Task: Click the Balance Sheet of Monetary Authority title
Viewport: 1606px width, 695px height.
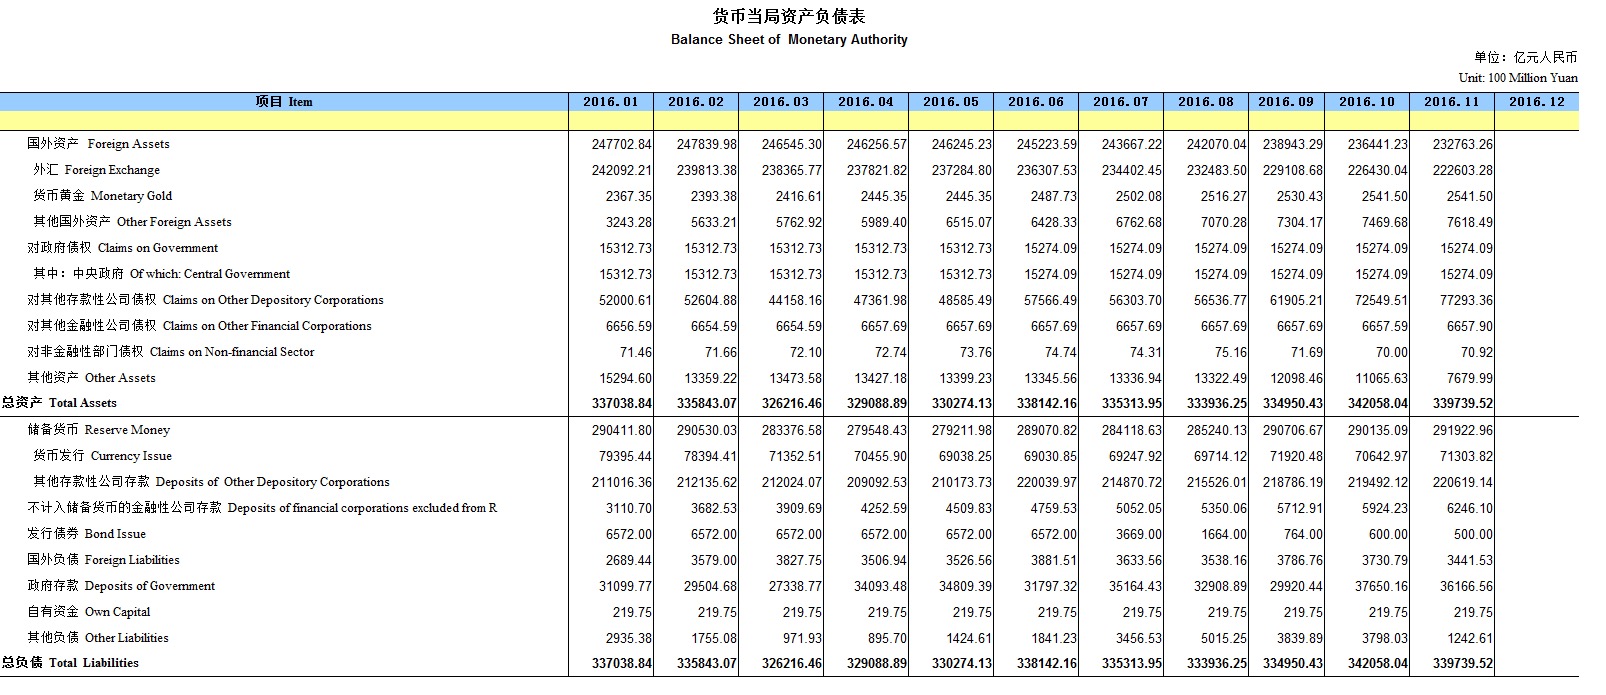Action: pyautogui.click(x=789, y=40)
